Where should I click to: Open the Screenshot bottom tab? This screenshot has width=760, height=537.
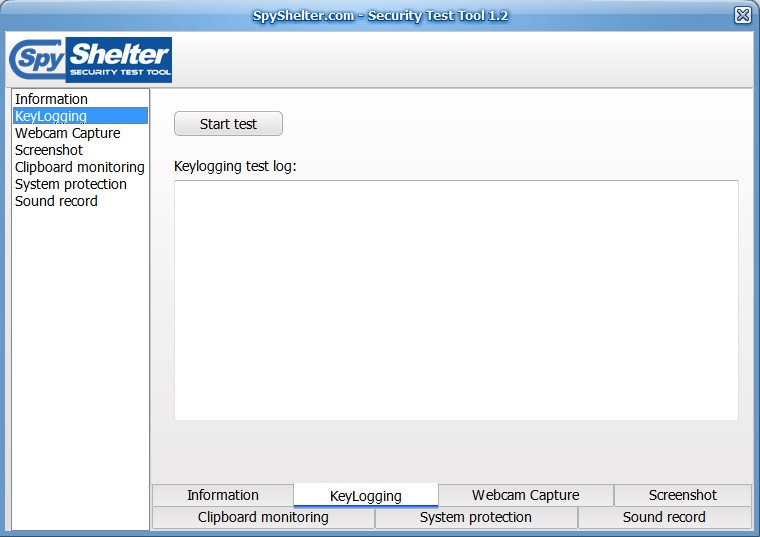(x=682, y=495)
